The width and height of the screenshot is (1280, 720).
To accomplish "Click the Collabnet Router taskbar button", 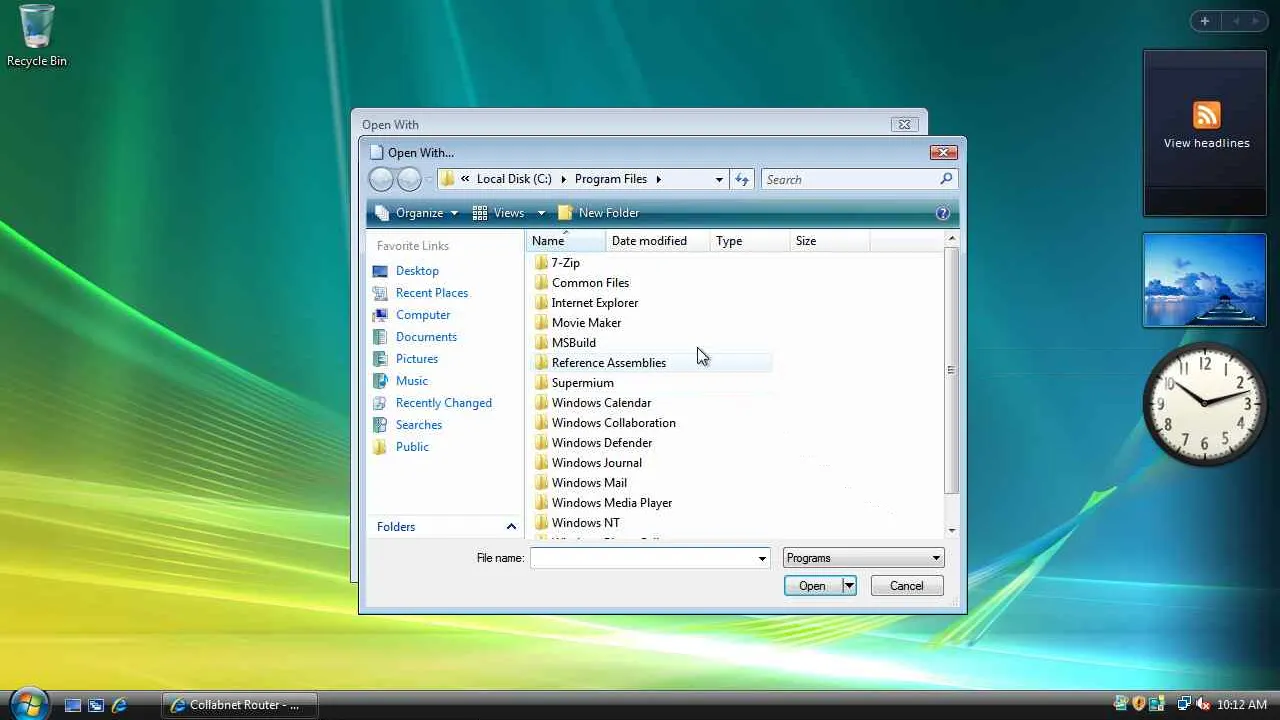I will (239, 705).
